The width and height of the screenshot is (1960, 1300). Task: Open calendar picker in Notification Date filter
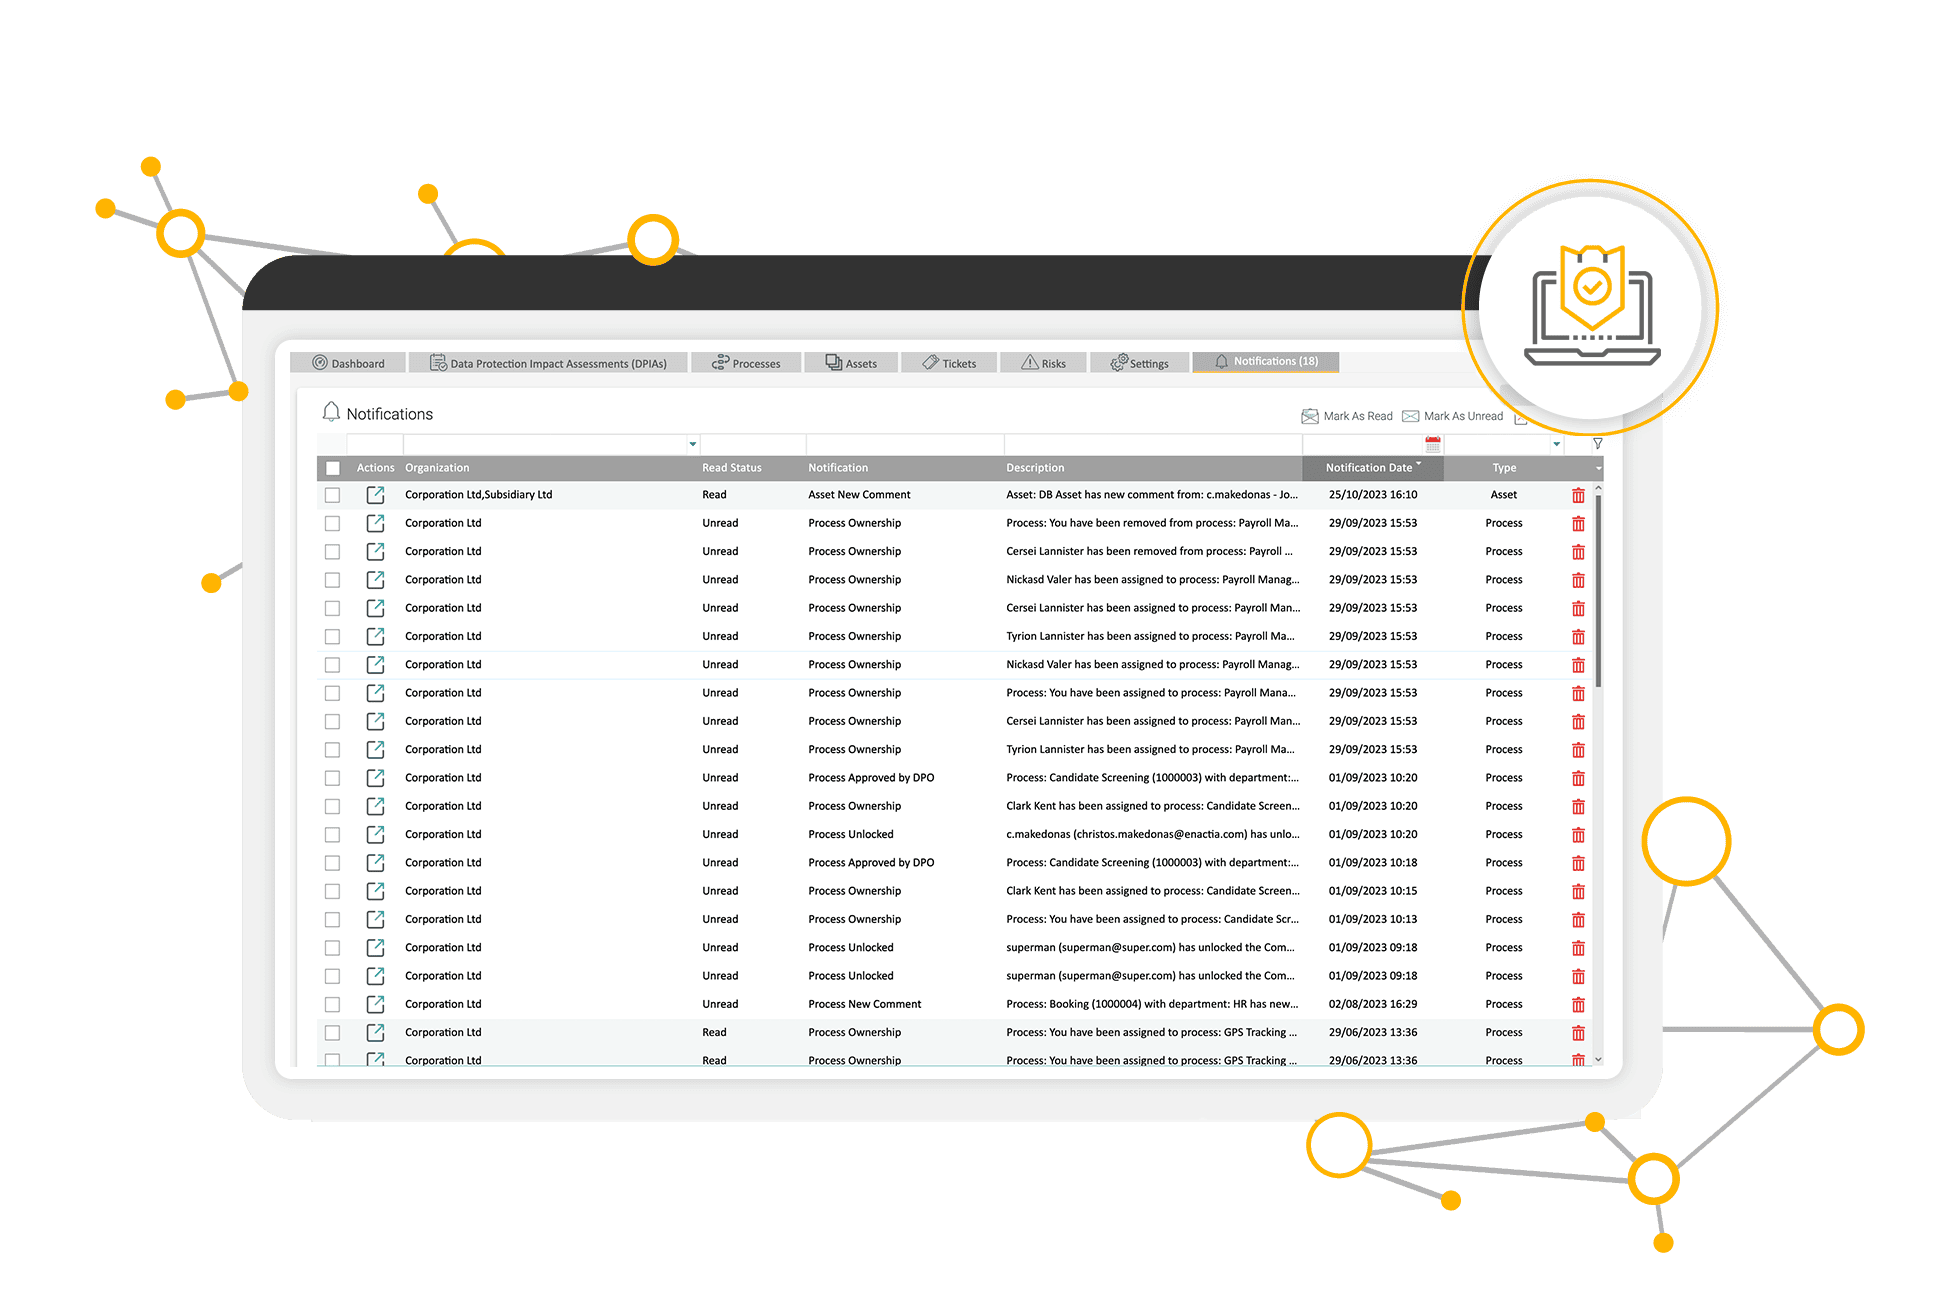(1432, 444)
